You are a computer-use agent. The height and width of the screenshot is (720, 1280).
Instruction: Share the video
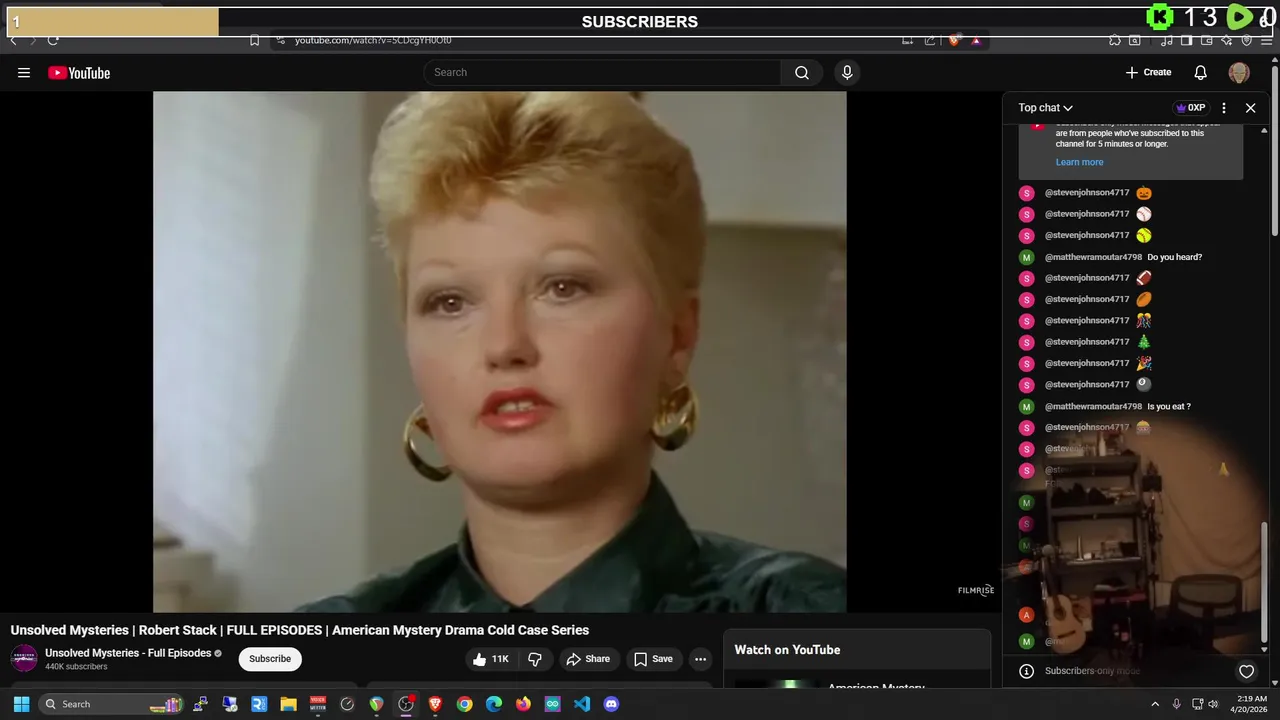tap(587, 659)
